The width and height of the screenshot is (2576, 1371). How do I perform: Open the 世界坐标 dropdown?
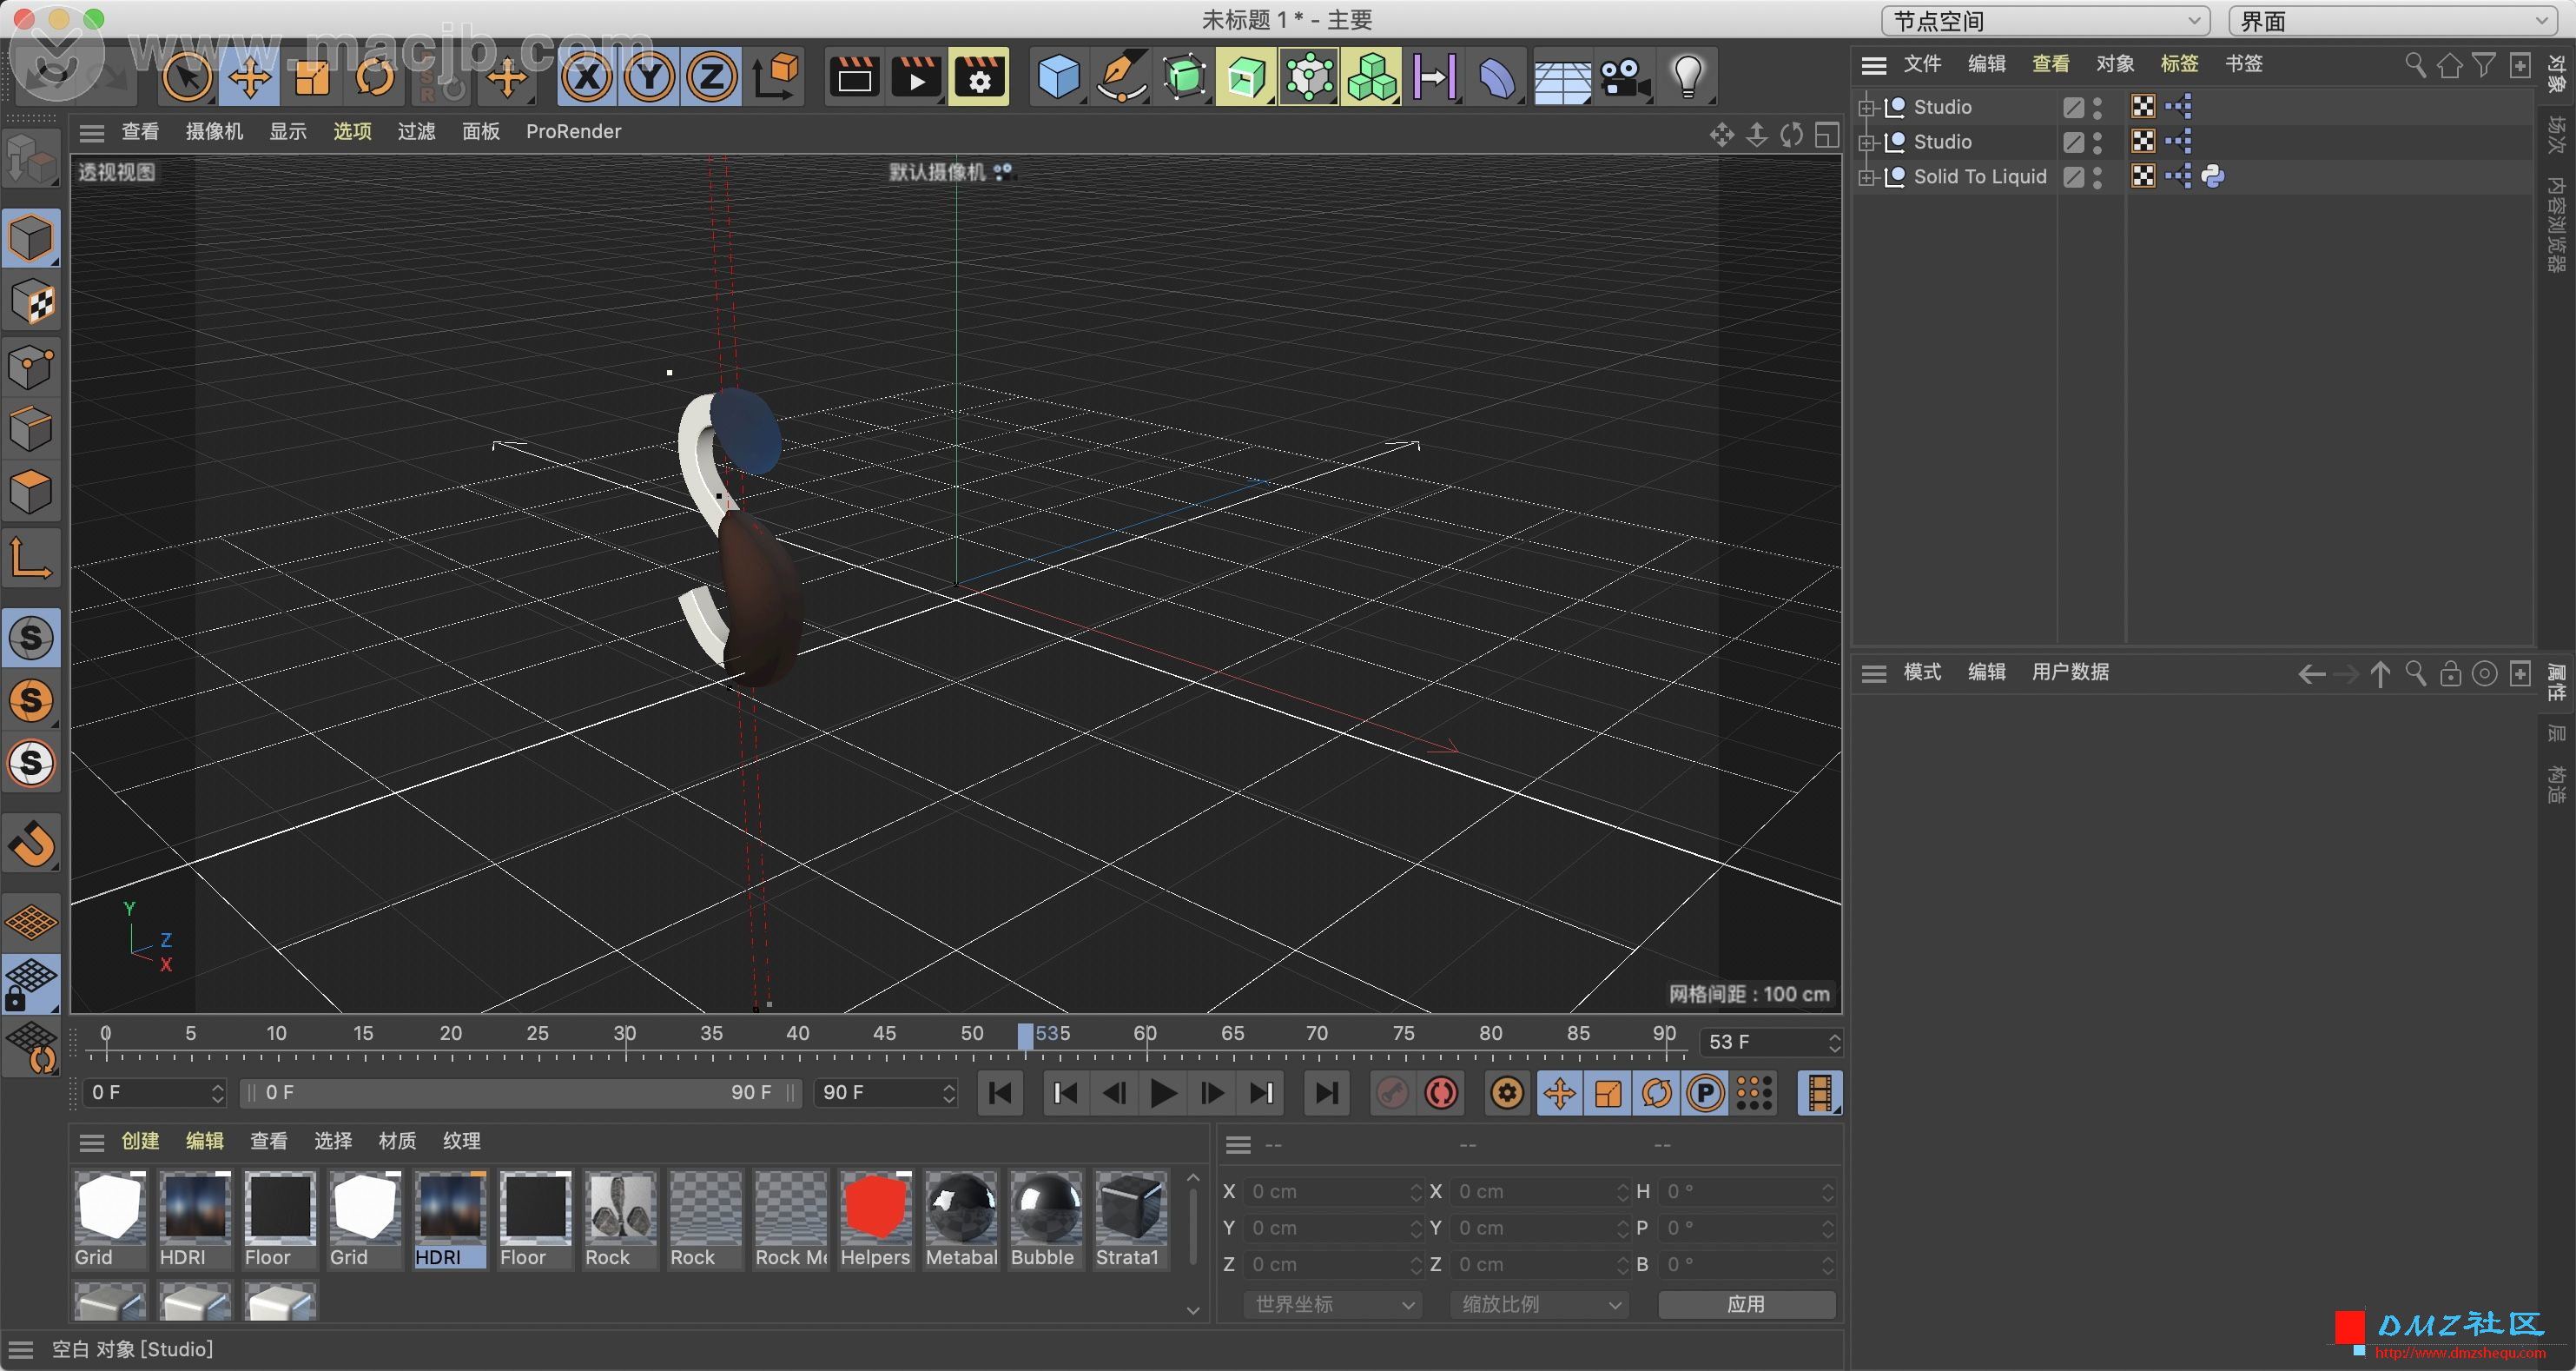click(1333, 1304)
